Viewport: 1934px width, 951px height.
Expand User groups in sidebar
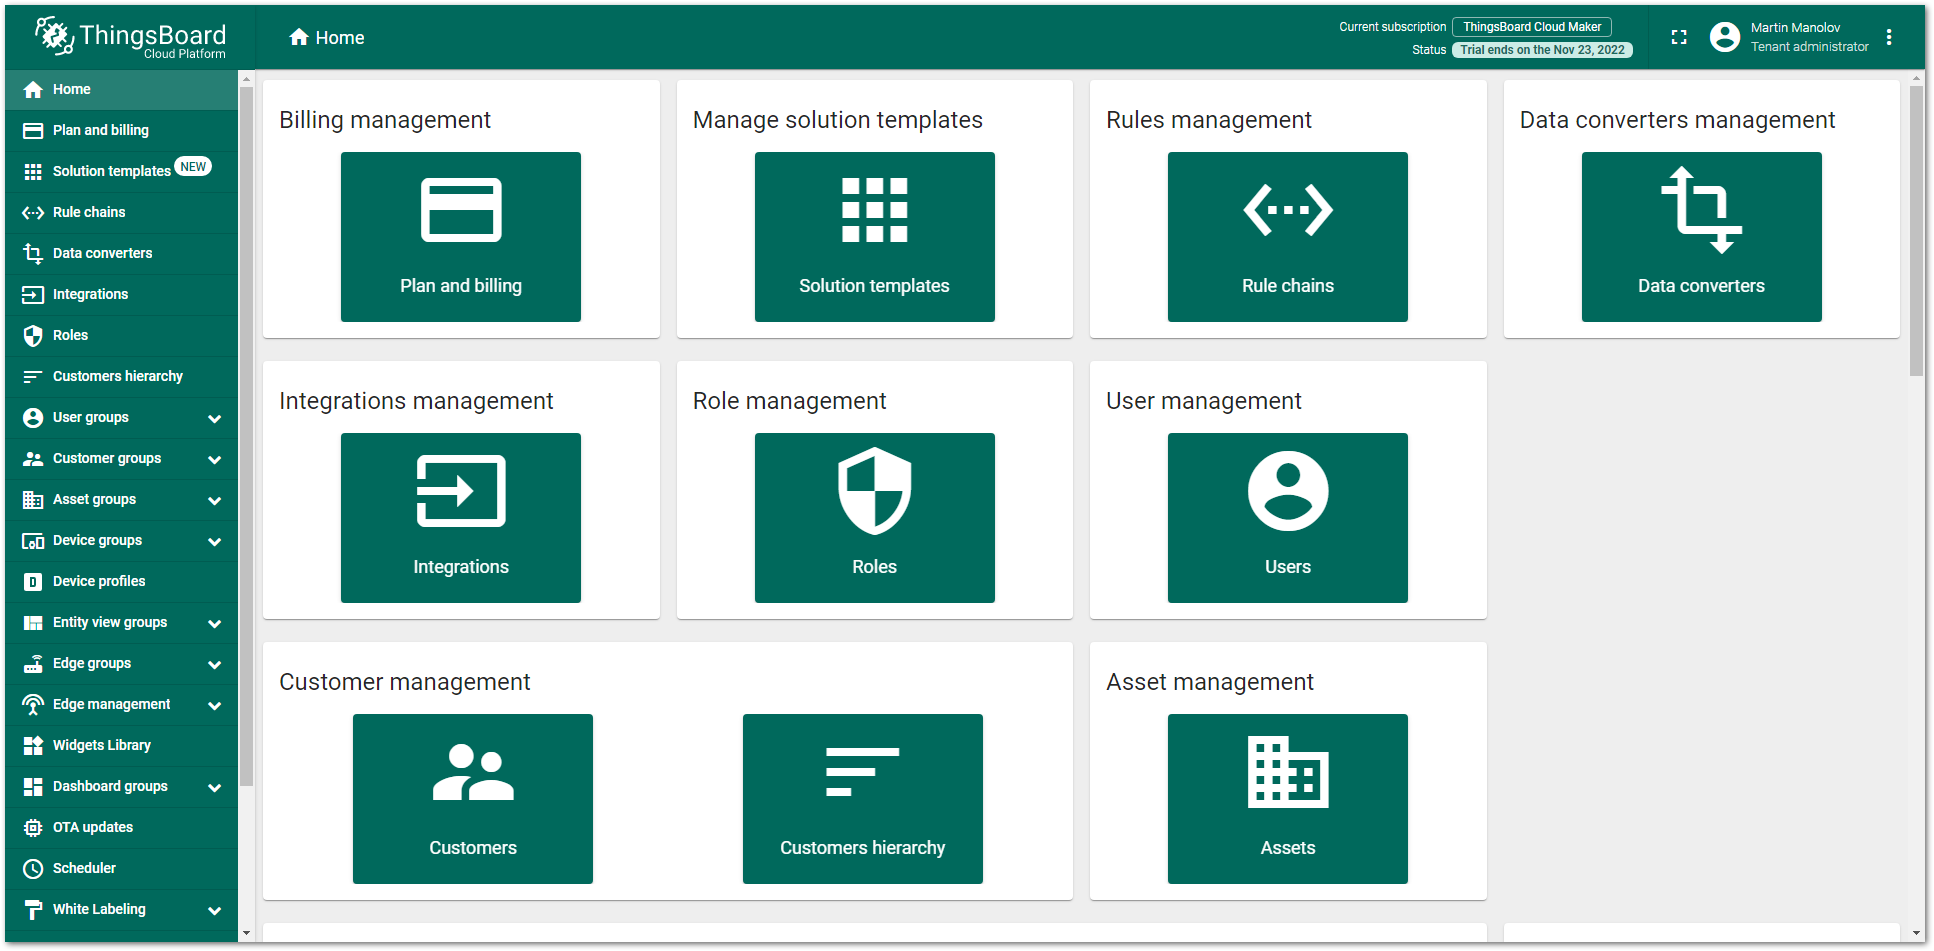(214, 418)
